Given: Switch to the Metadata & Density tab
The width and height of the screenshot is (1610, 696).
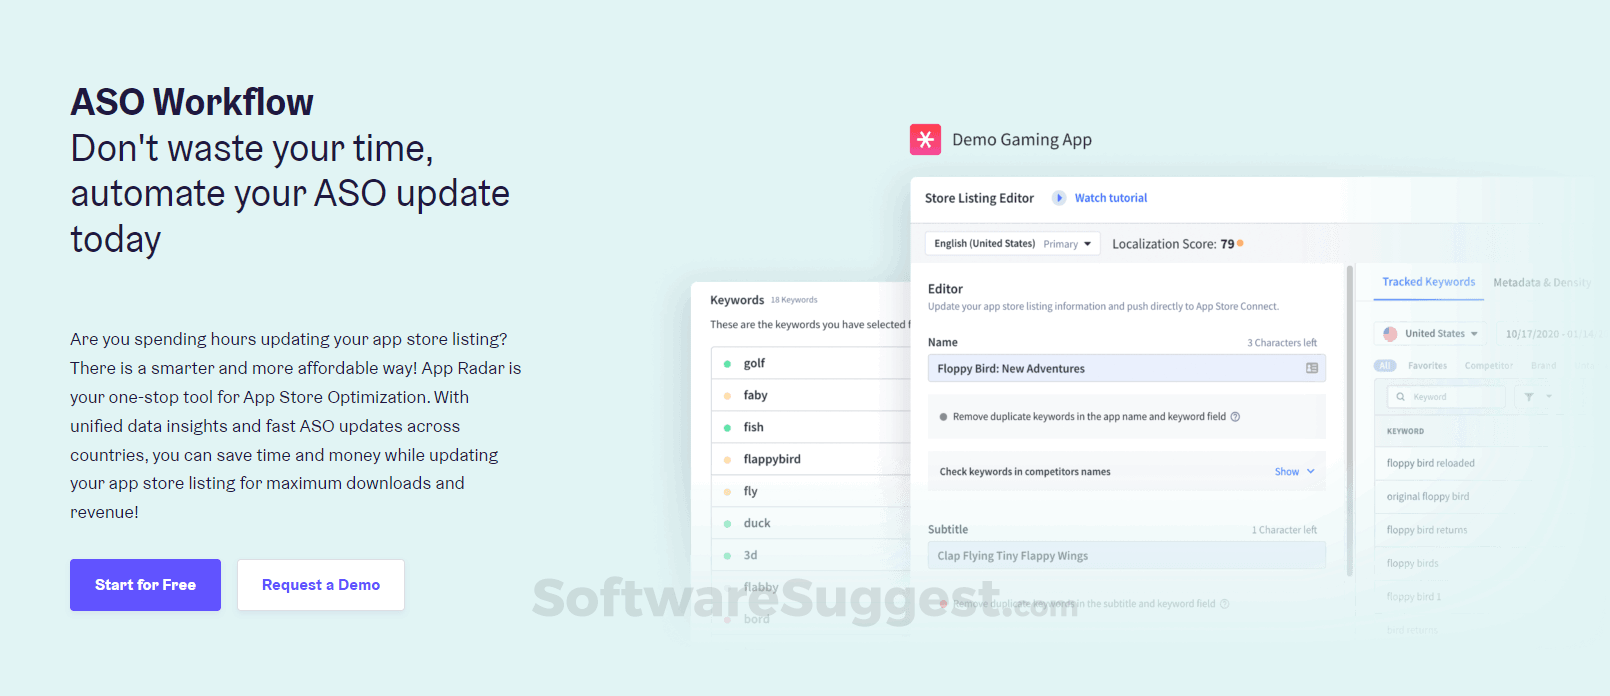Looking at the screenshot, I should point(1541,283).
